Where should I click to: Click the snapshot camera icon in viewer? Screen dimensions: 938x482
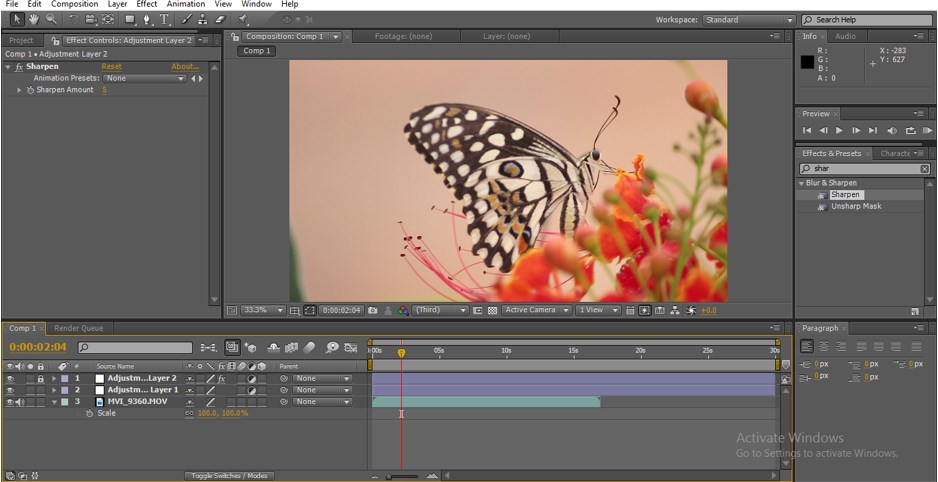click(x=373, y=310)
